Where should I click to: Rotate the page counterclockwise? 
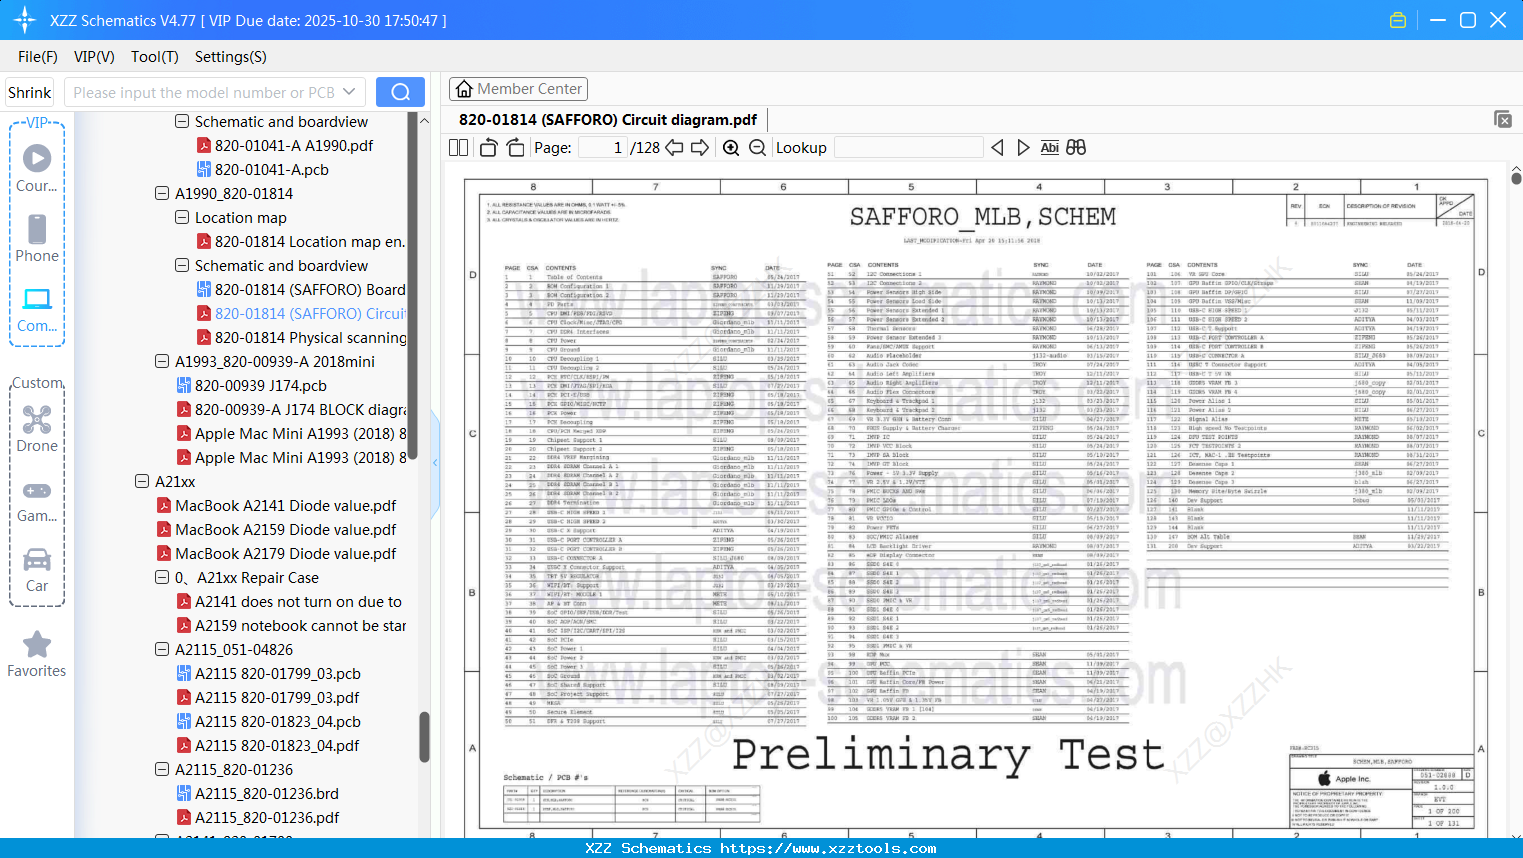(488, 147)
